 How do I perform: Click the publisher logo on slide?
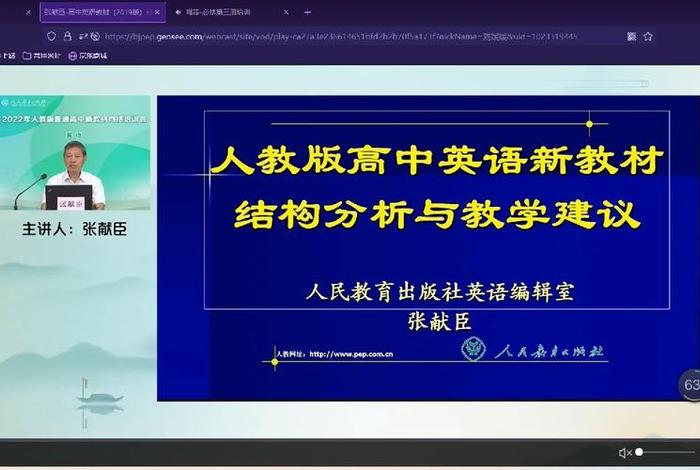click(x=533, y=350)
